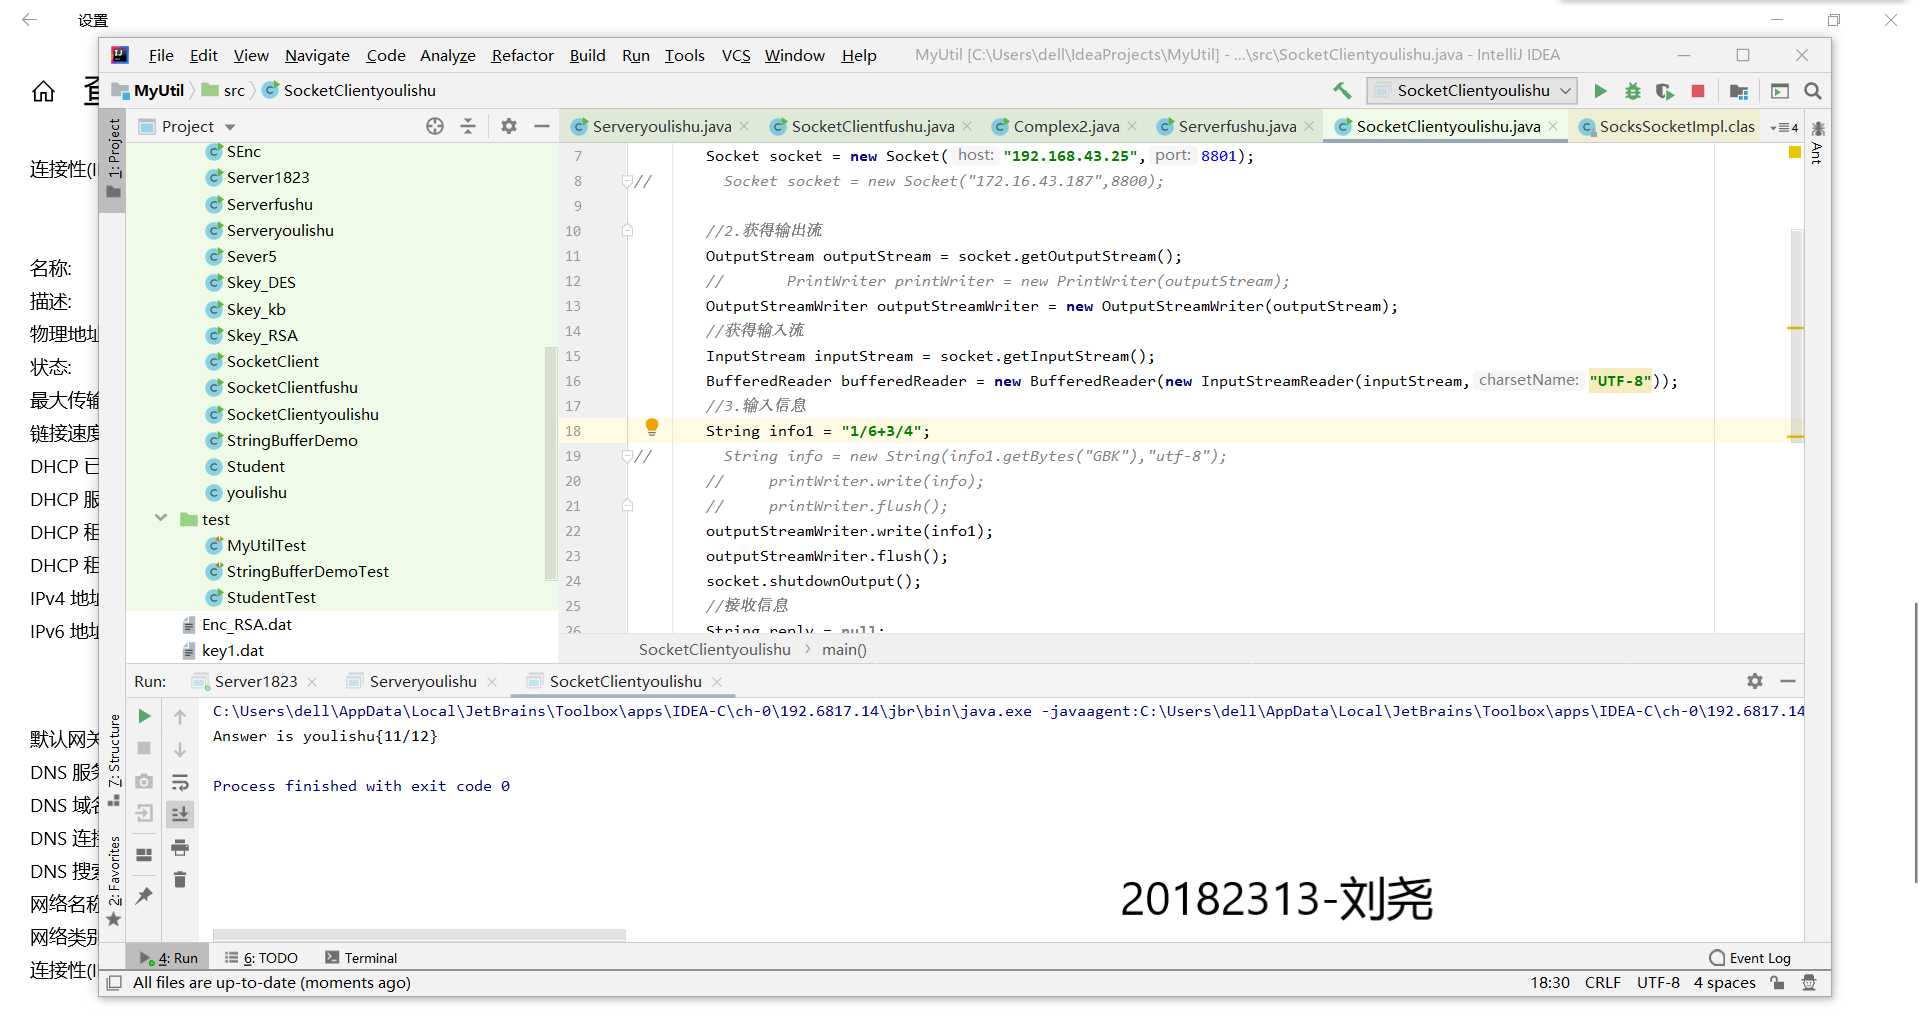Toggle read-only lock icon in status bar

tap(1777, 983)
